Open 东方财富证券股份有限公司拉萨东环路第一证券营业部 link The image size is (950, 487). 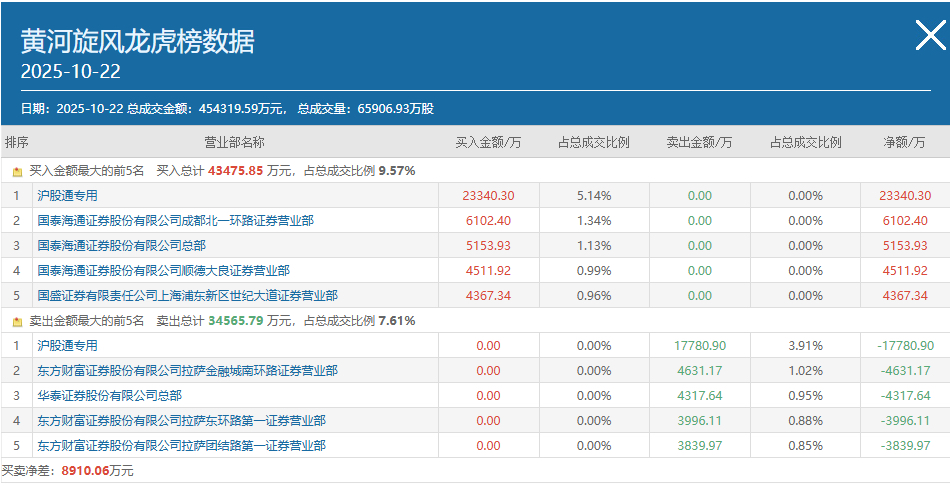pyautogui.click(x=182, y=420)
